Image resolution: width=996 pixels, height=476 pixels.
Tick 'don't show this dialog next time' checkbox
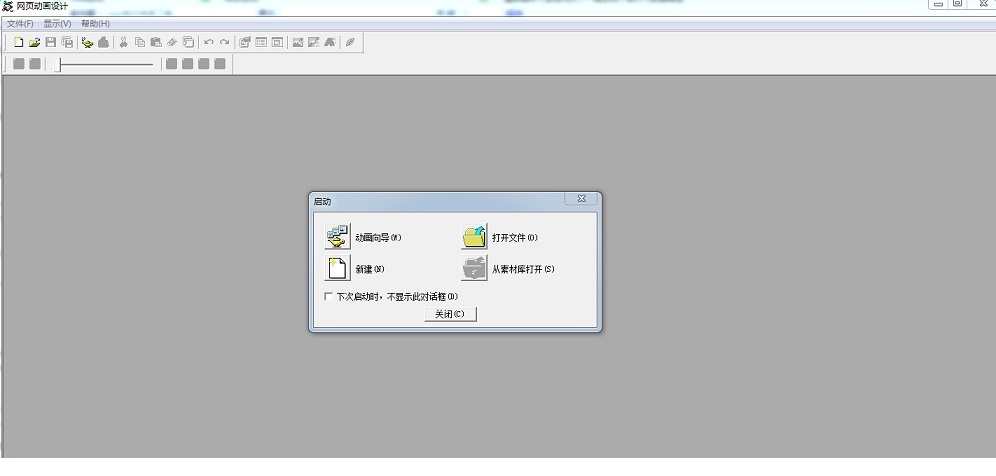click(x=328, y=296)
